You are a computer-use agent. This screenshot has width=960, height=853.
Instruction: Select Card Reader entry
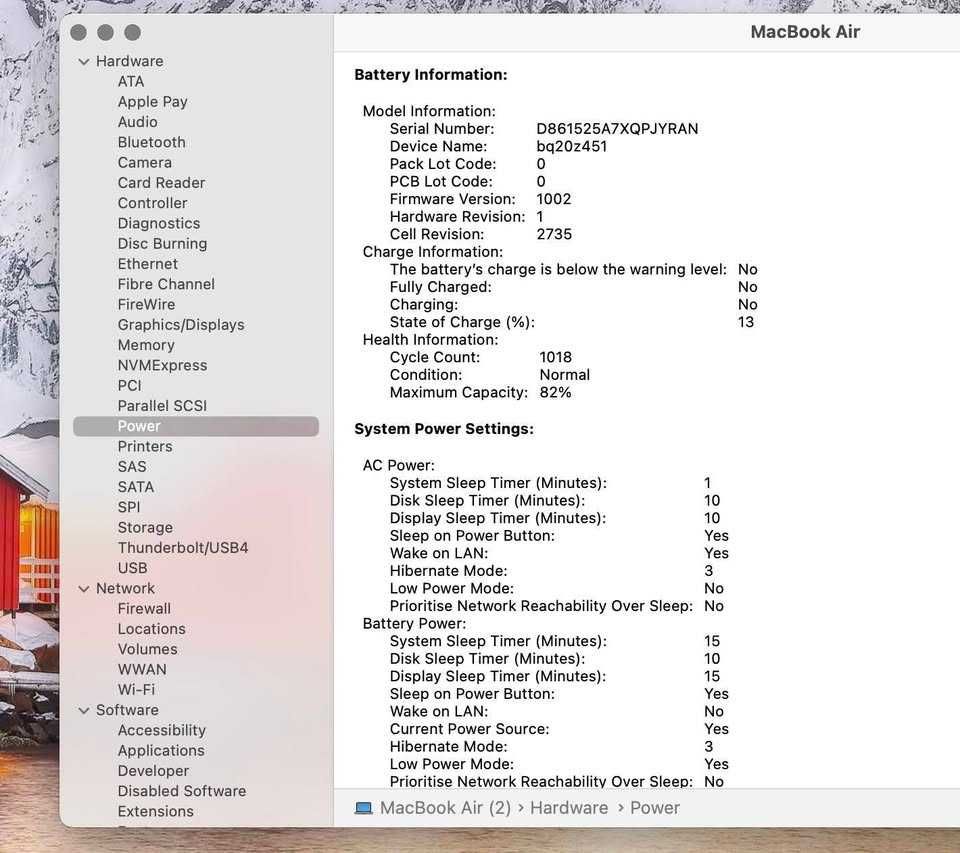pyautogui.click(x=161, y=182)
